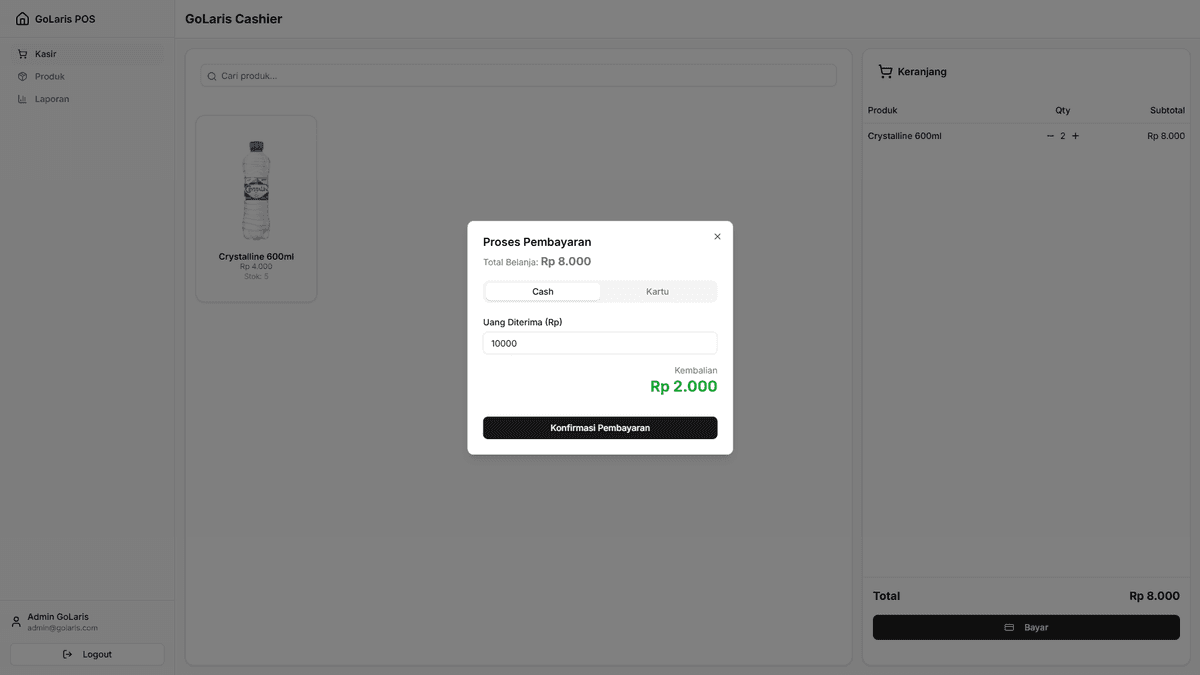Click the GoLaris POS home icon
The image size is (1200, 675).
pos(22,18)
